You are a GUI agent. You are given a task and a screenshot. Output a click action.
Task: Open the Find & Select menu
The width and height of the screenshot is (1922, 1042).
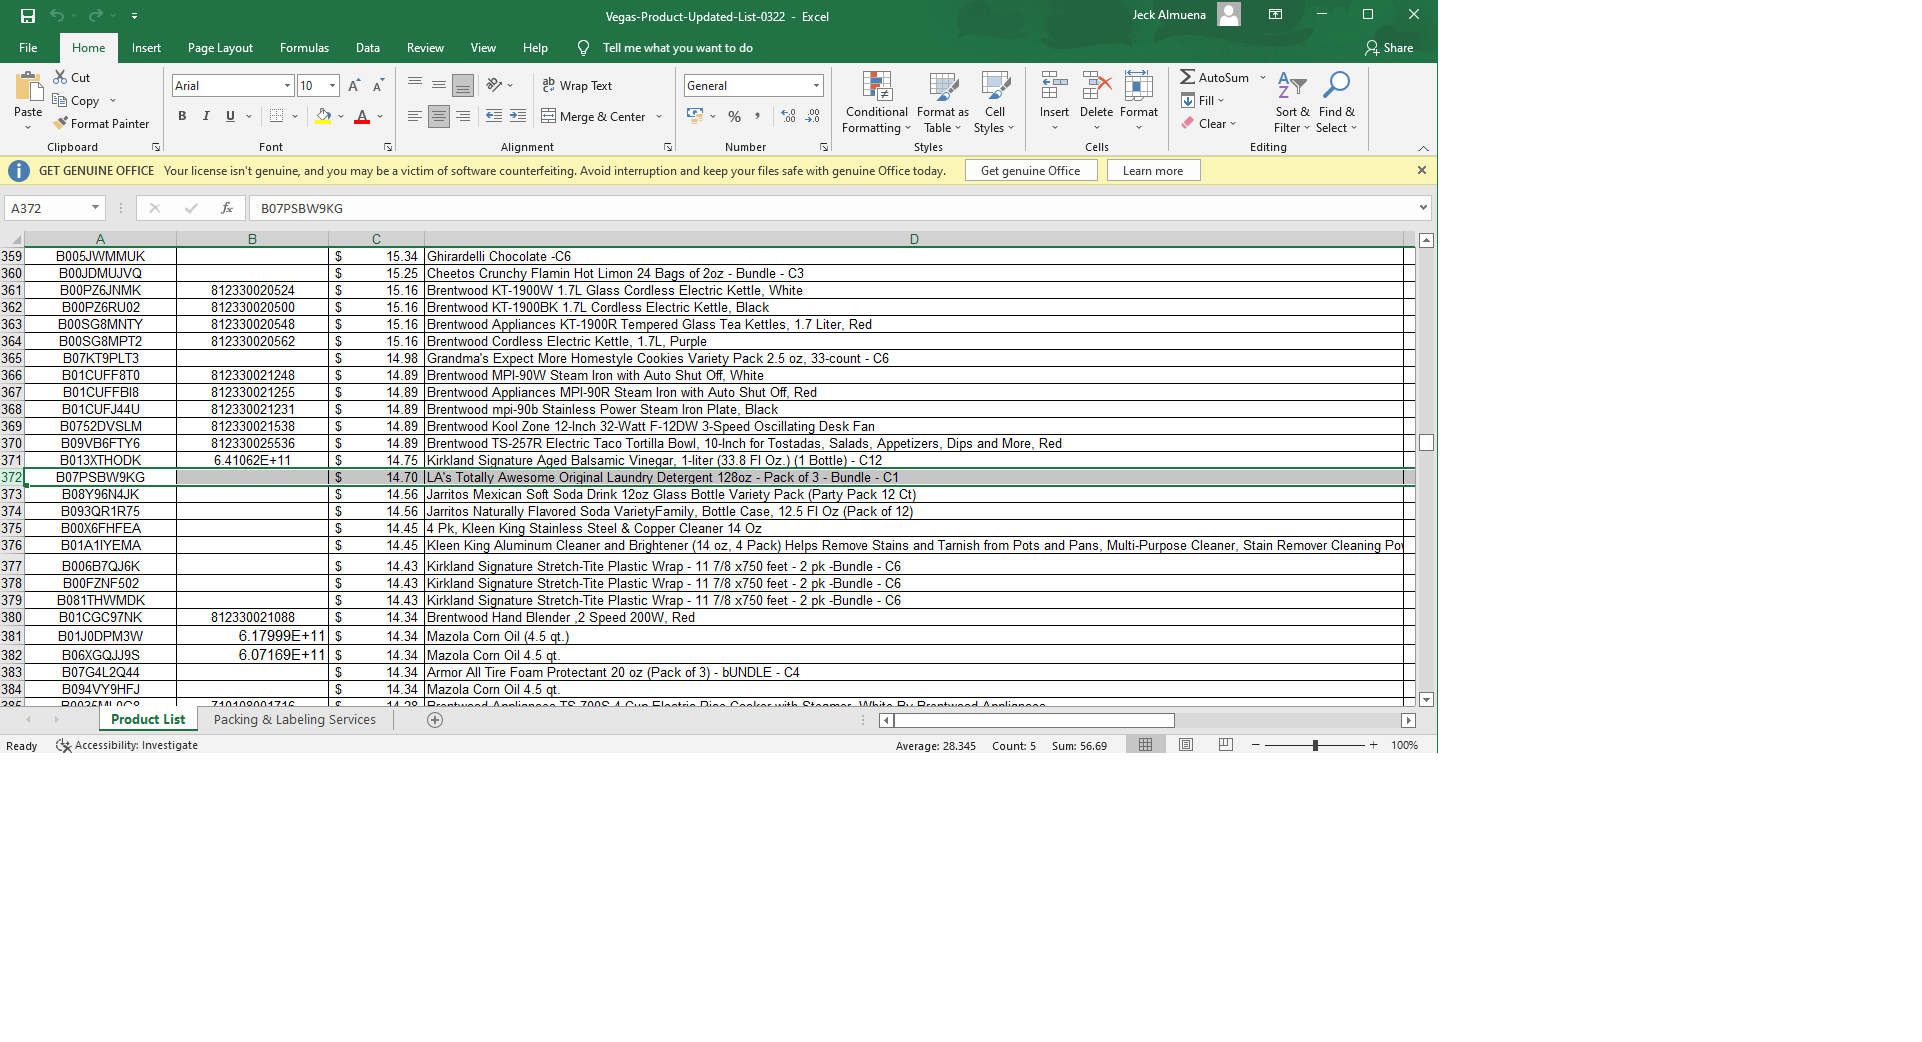(1337, 102)
